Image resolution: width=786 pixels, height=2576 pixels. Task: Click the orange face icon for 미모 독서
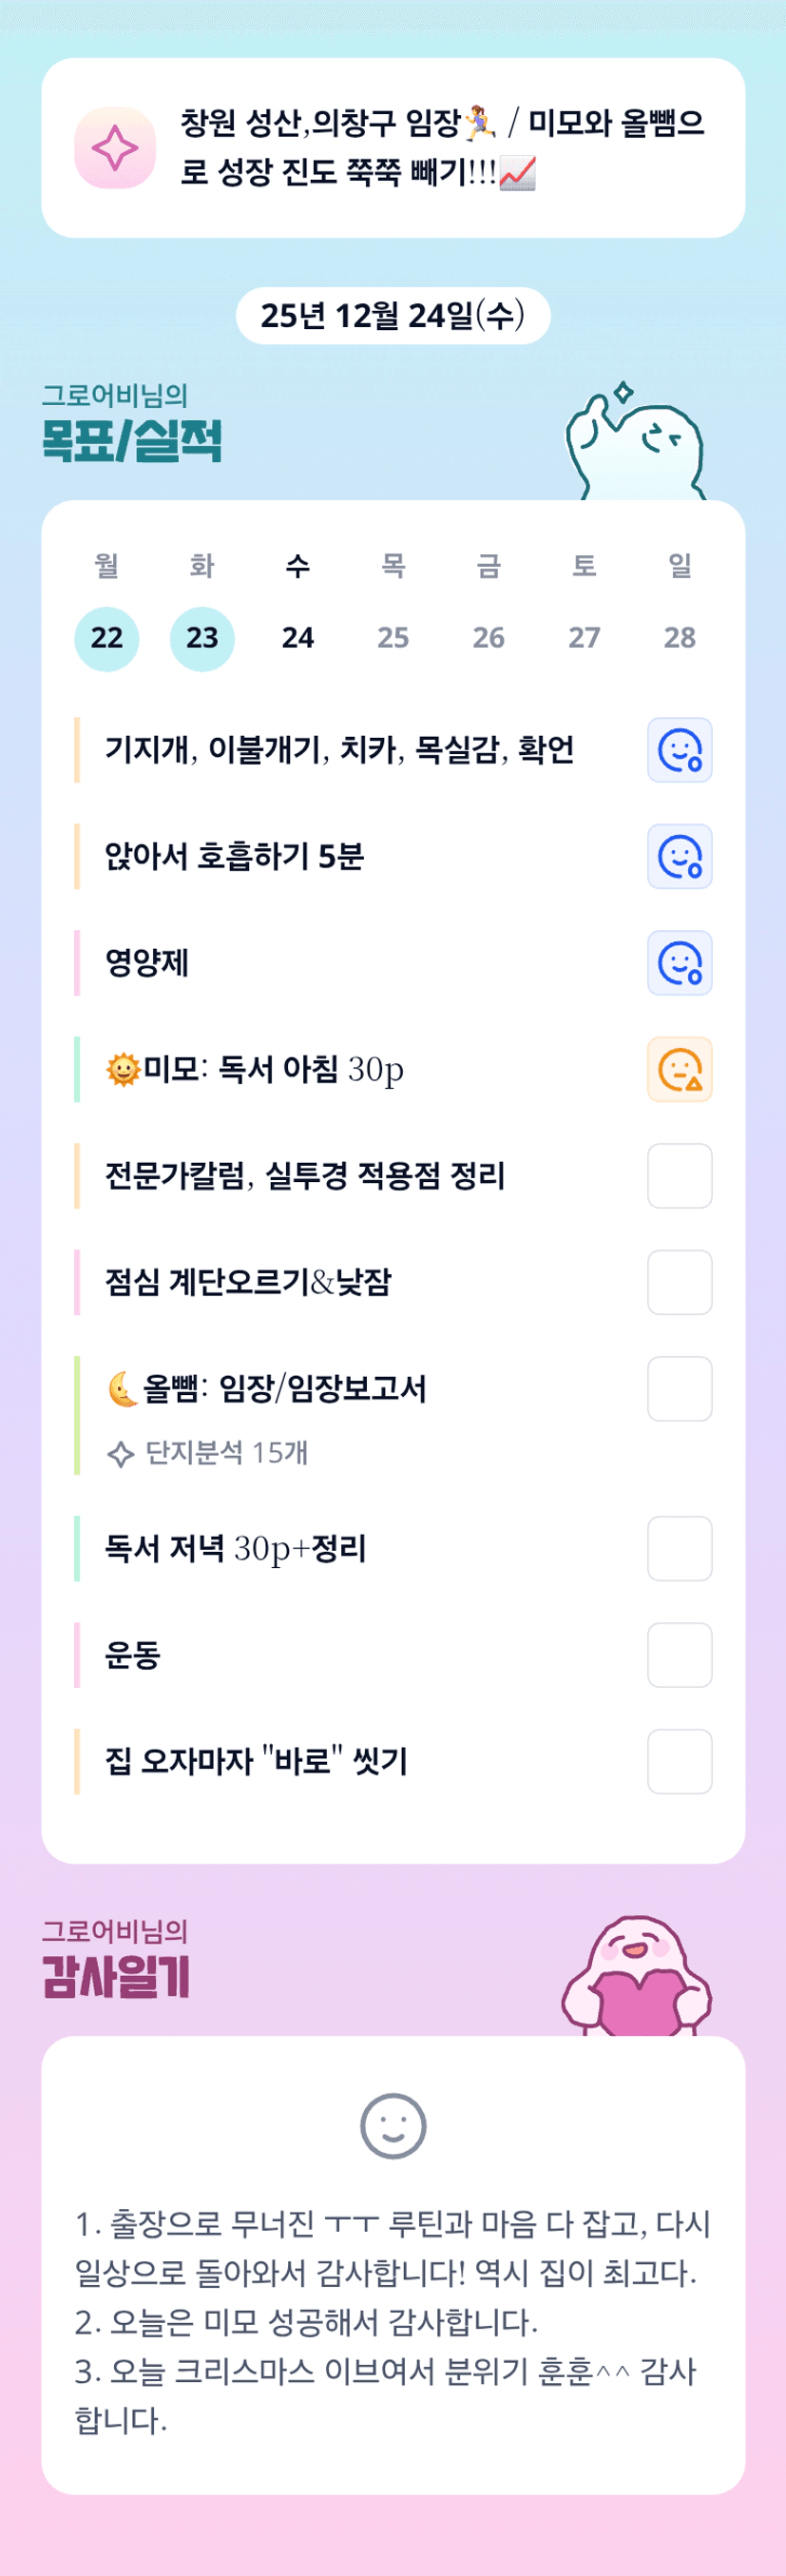pyautogui.click(x=679, y=1070)
